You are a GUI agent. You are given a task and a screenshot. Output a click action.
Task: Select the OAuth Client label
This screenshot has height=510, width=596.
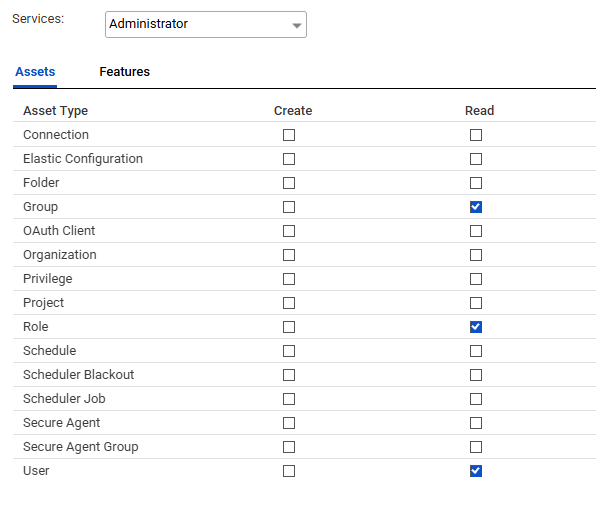59,231
